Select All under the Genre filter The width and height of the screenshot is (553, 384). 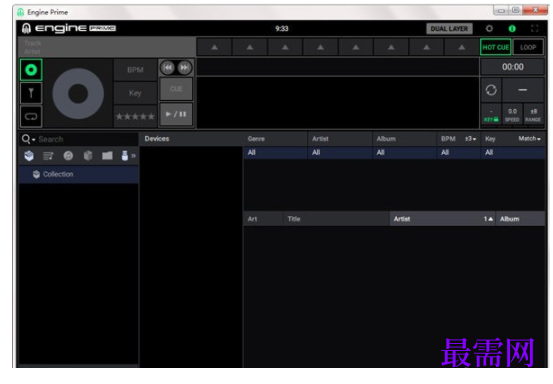[x=275, y=152]
